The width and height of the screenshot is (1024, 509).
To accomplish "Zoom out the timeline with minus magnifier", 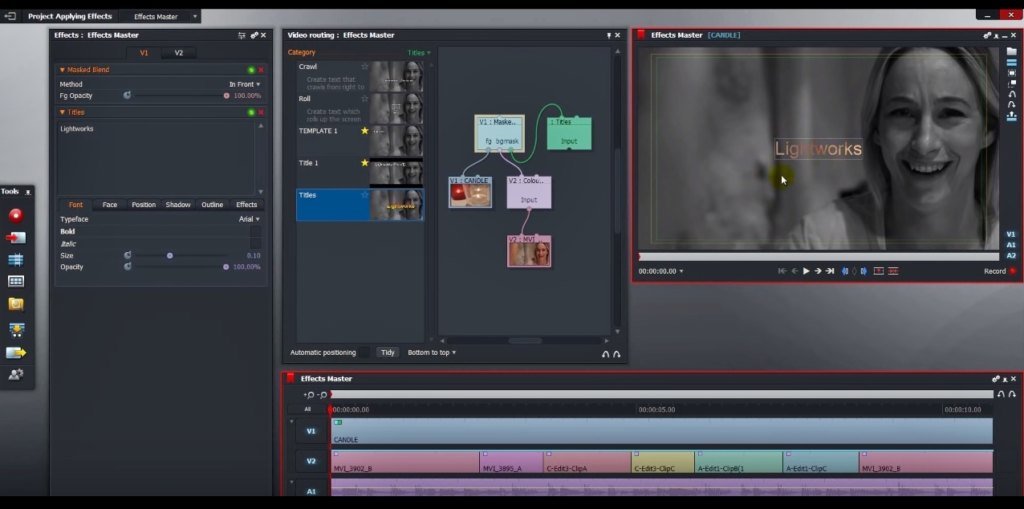I will pyautogui.click(x=323, y=395).
